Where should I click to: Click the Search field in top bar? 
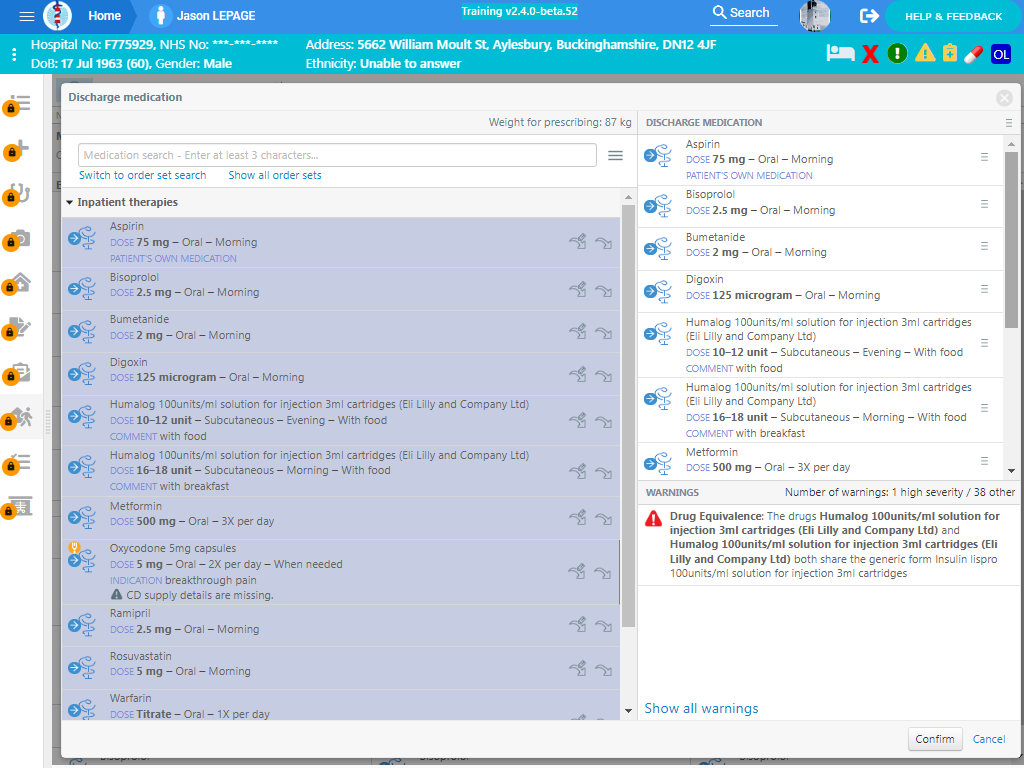[743, 13]
